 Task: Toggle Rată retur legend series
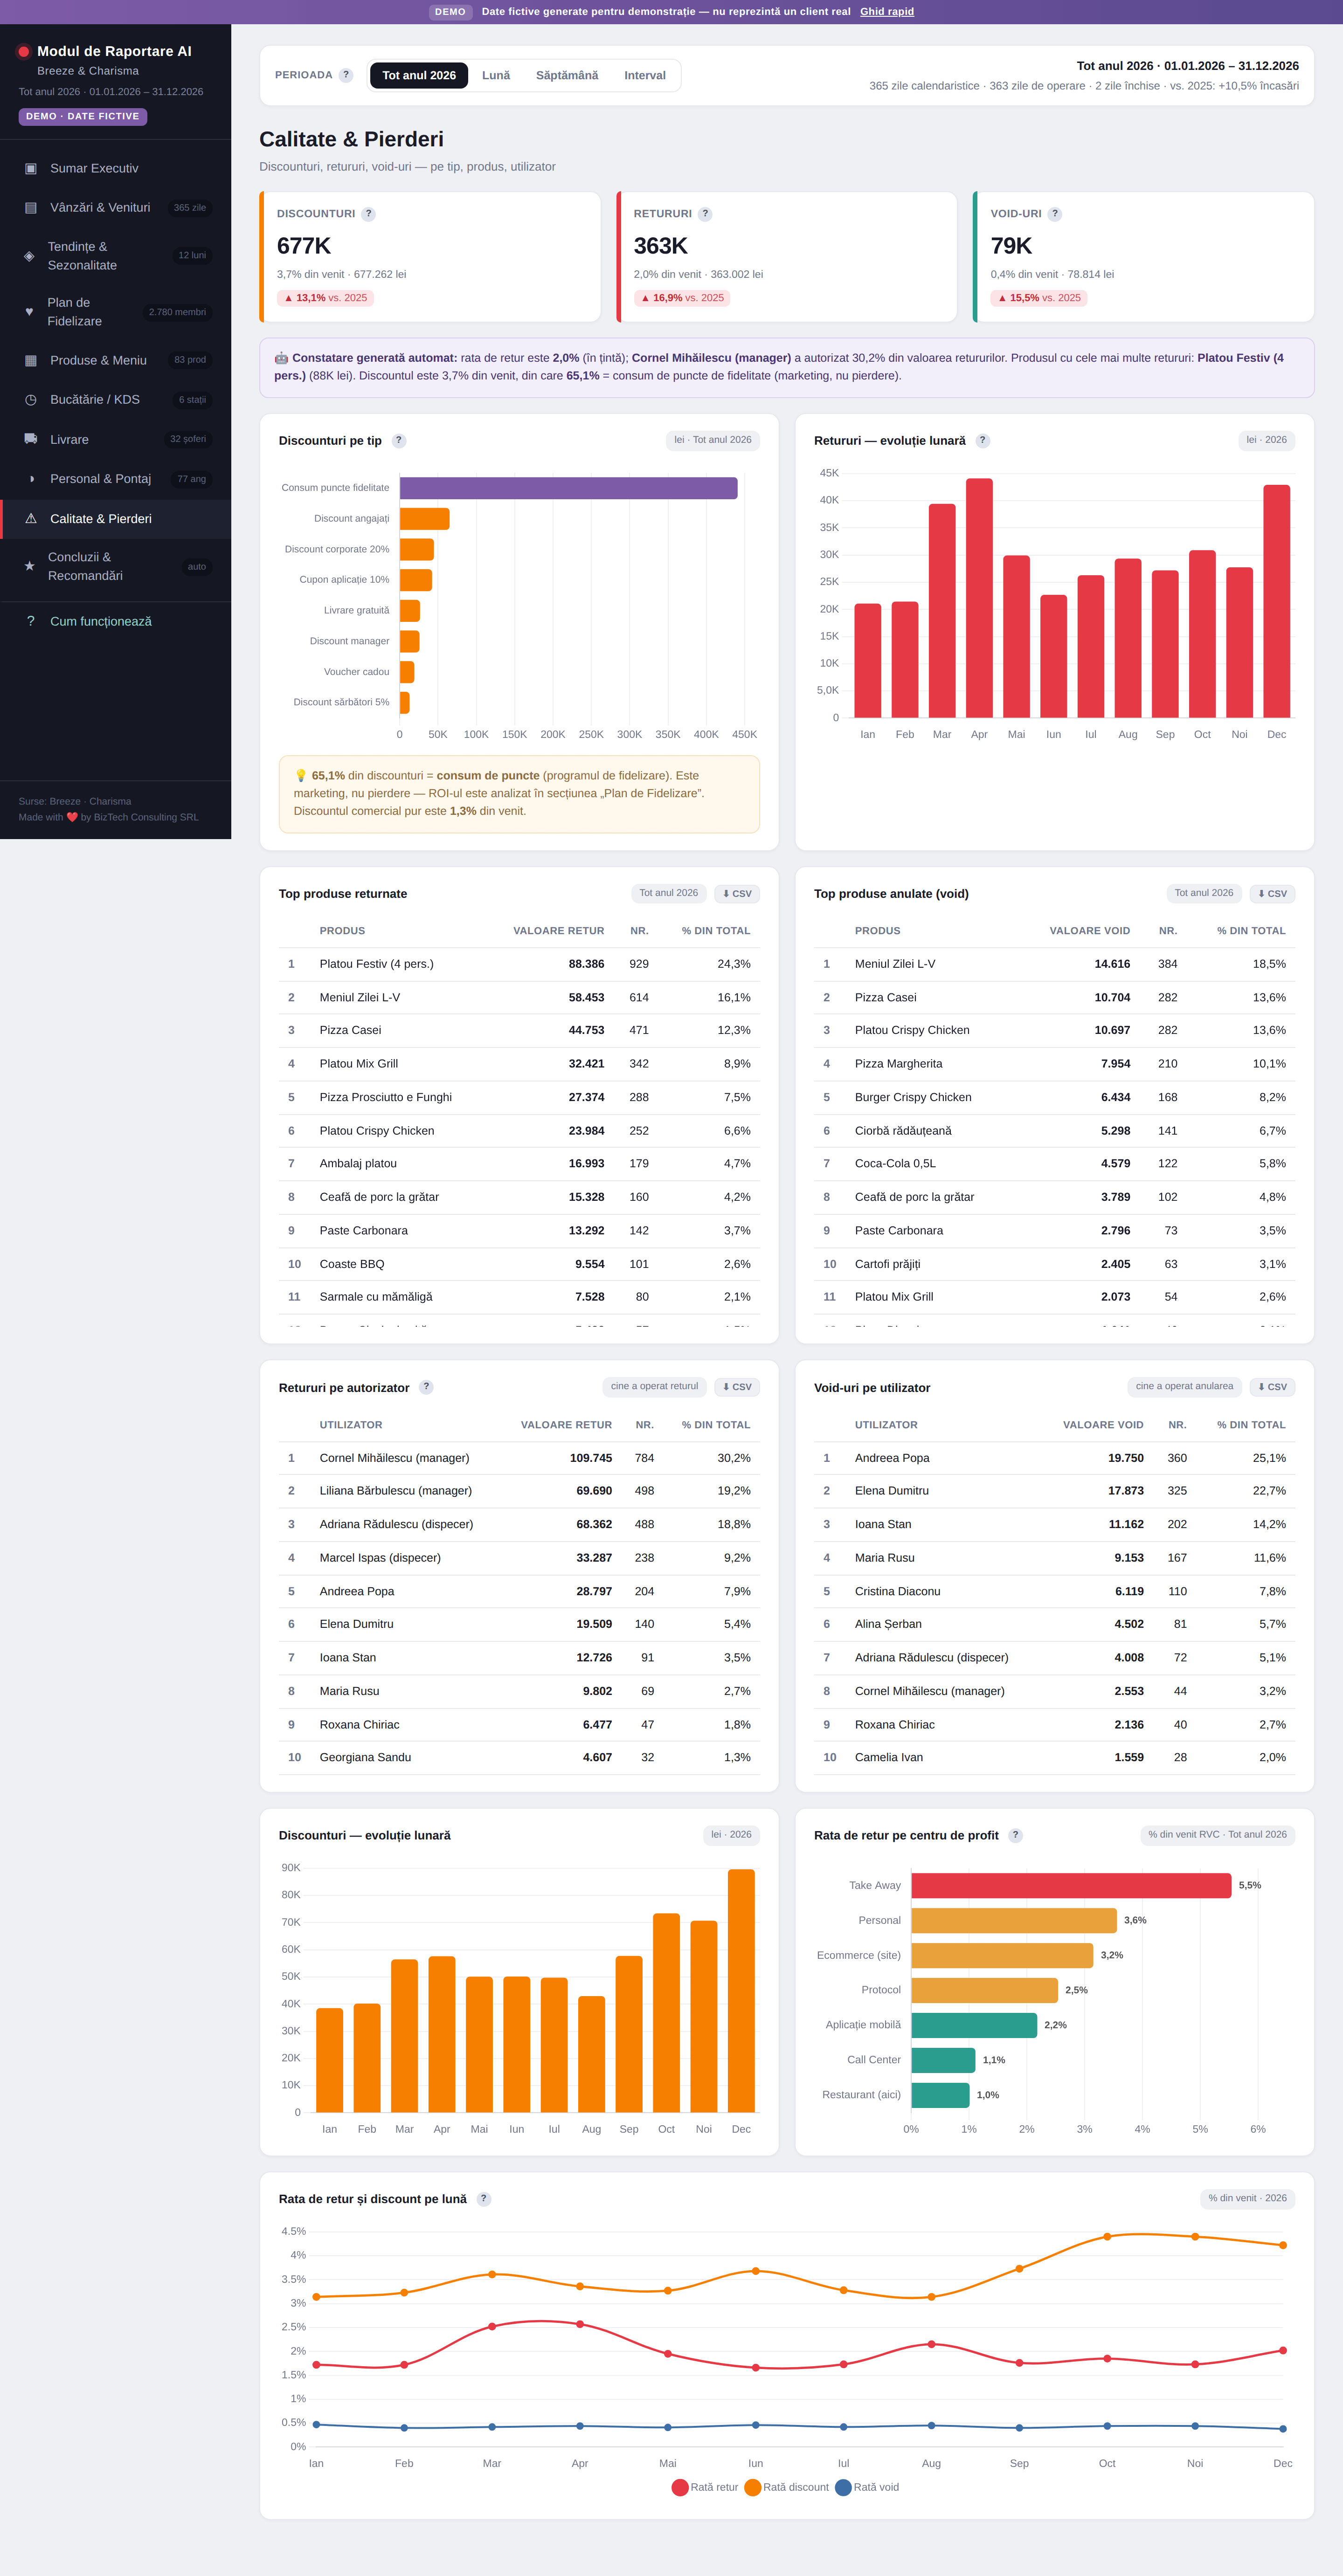coord(705,2487)
